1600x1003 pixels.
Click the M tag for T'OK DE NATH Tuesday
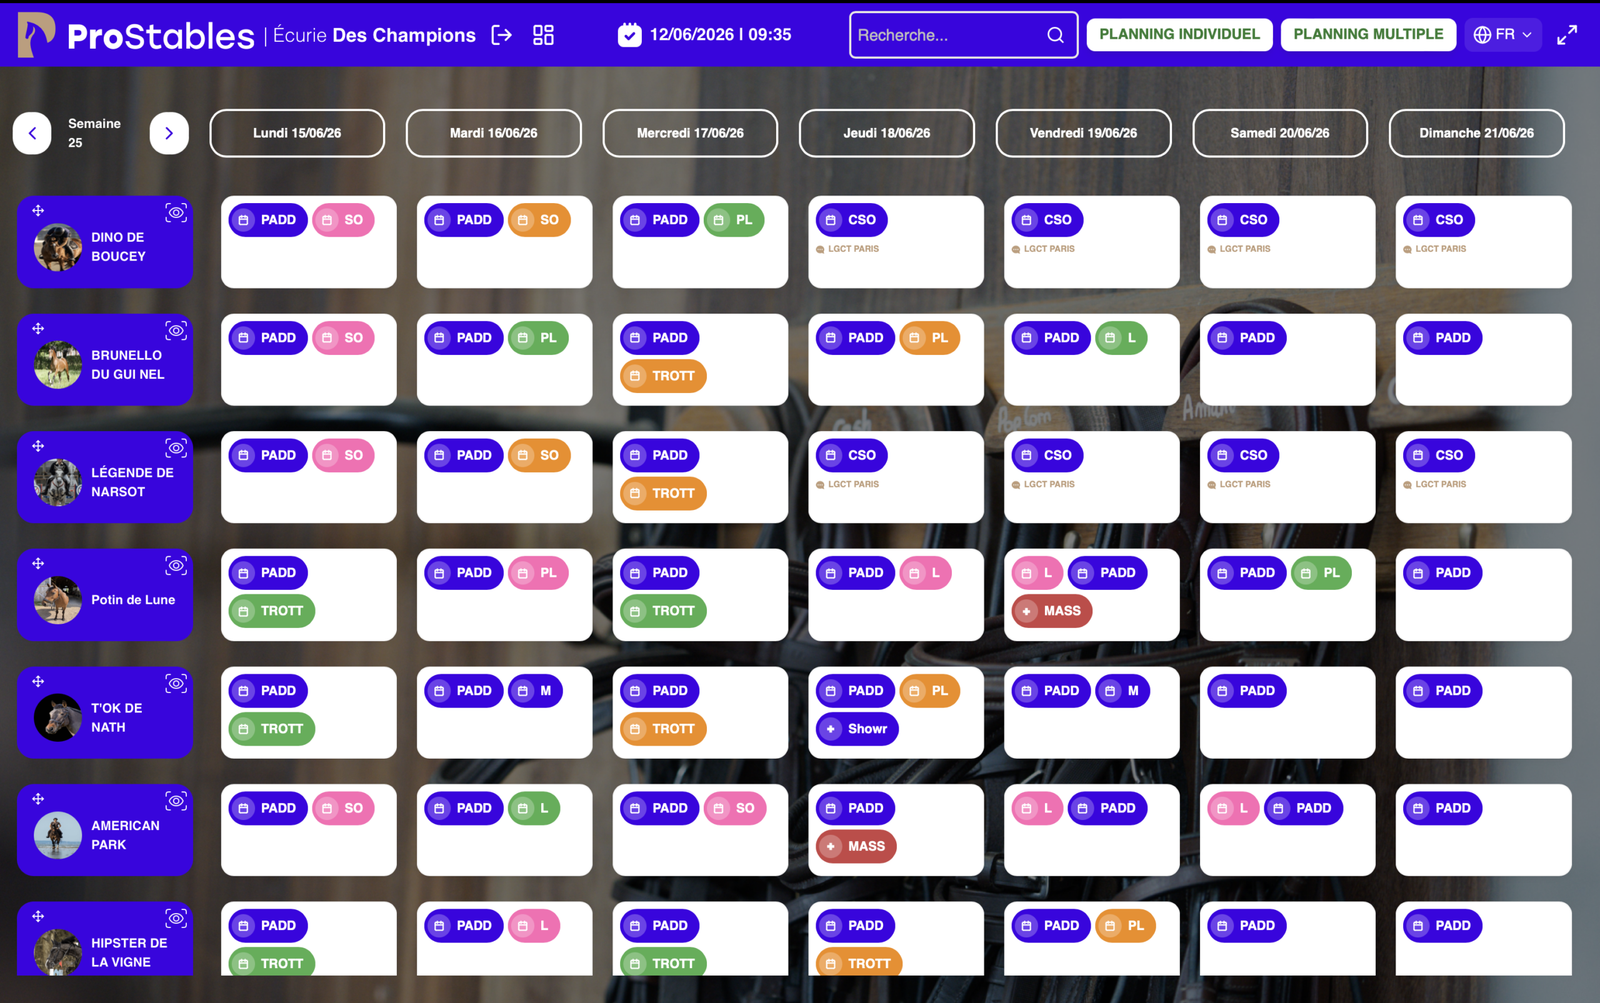click(x=536, y=691)
